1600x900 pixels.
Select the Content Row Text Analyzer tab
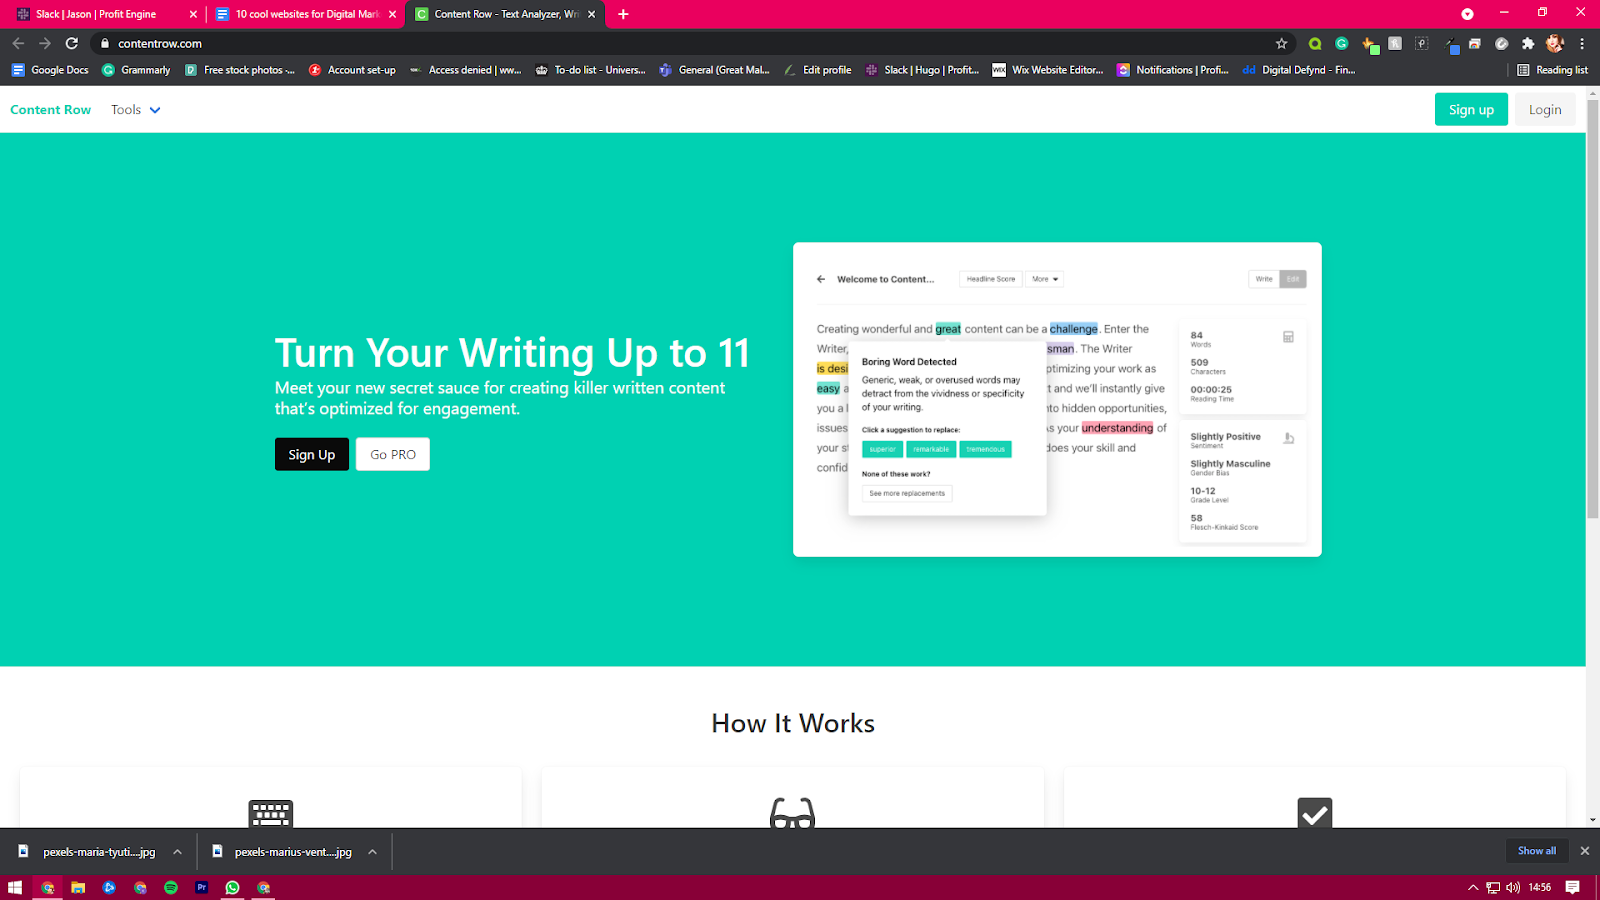505,14
